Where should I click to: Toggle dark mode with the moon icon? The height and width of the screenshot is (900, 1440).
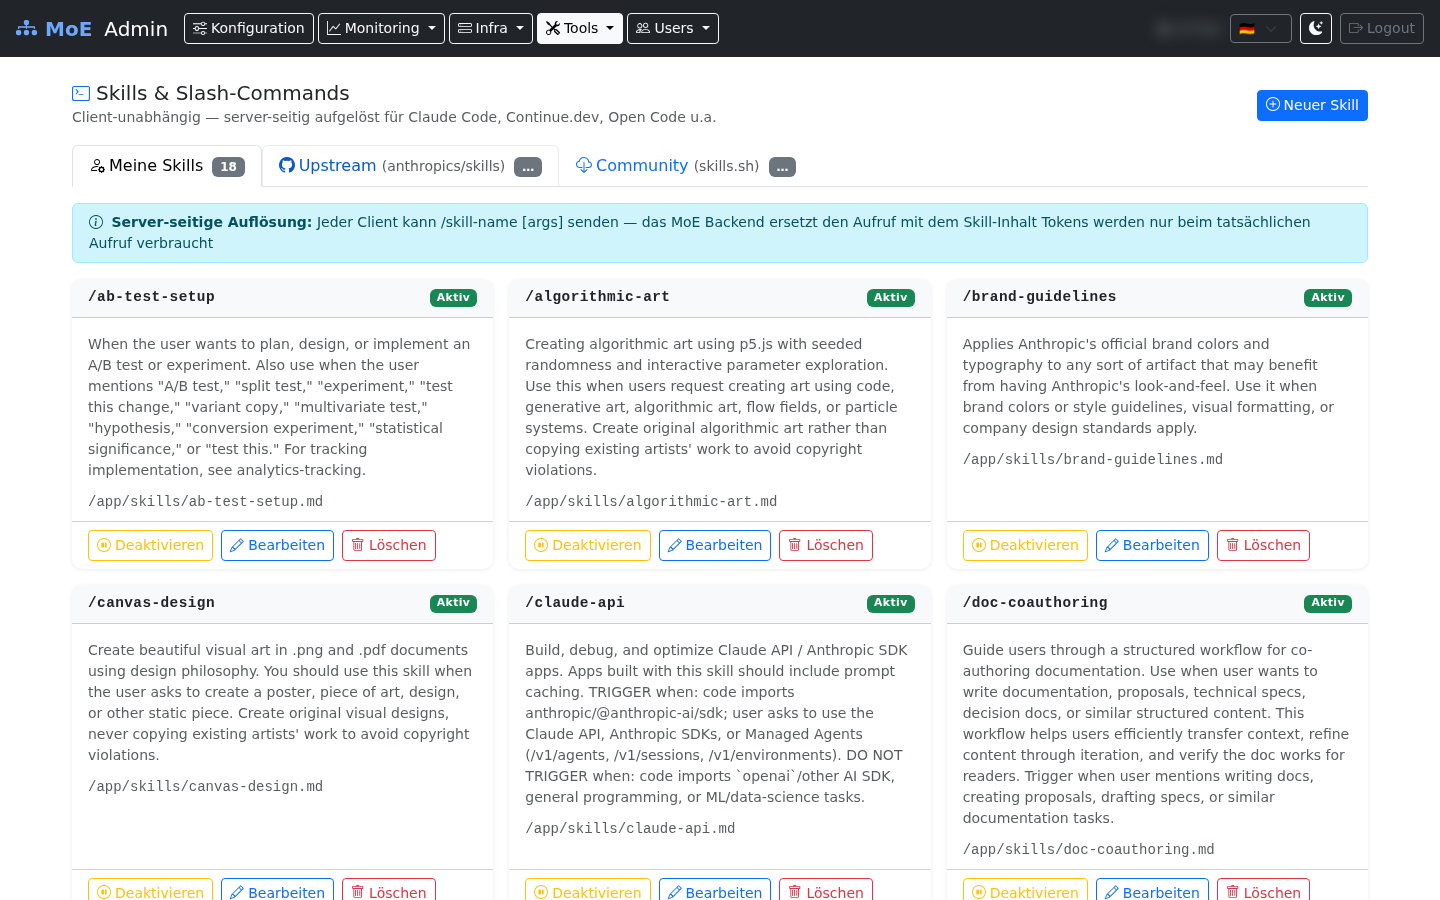coord(1316,28)
